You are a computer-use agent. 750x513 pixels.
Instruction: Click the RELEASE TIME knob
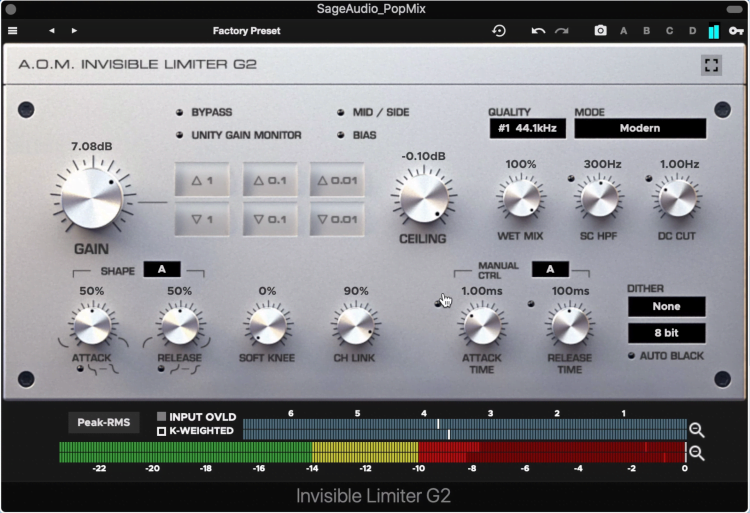[x=570, y=326]
